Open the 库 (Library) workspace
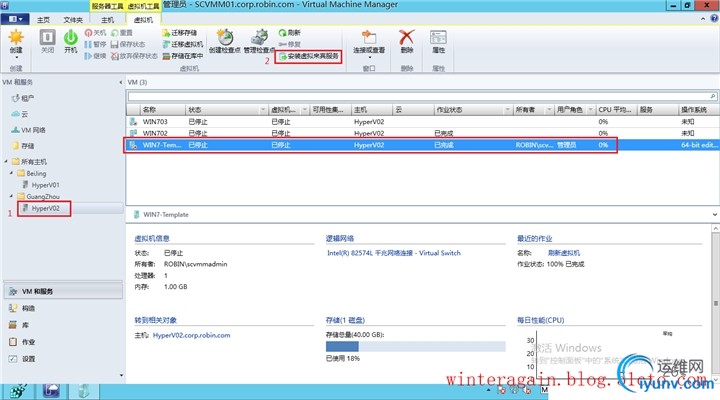Image resolution: width=720 pixels, height=400 pixels. coord(63,325)
